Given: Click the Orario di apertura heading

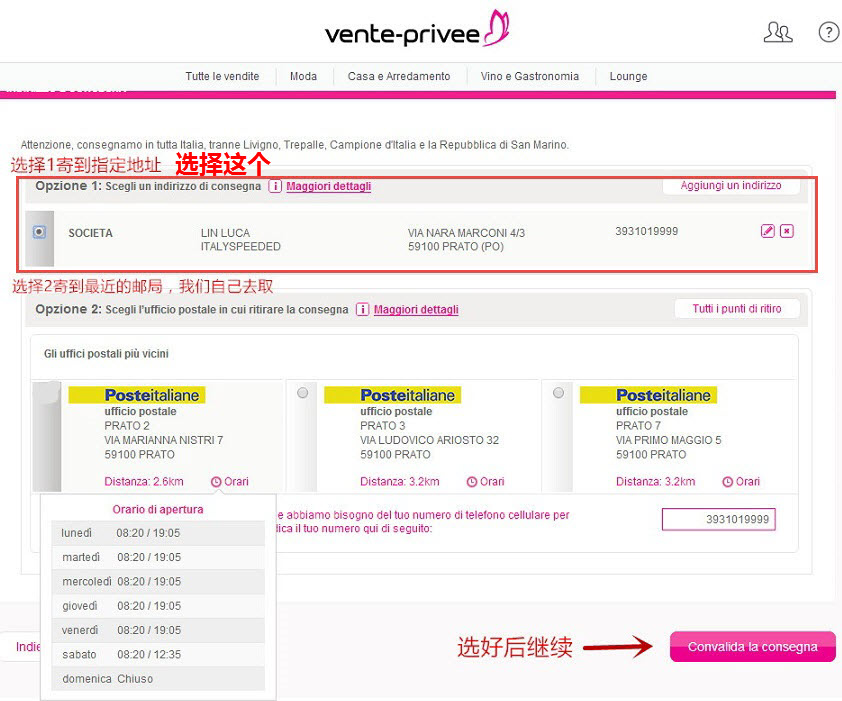Looking at the screenshot, I should 158,509.
